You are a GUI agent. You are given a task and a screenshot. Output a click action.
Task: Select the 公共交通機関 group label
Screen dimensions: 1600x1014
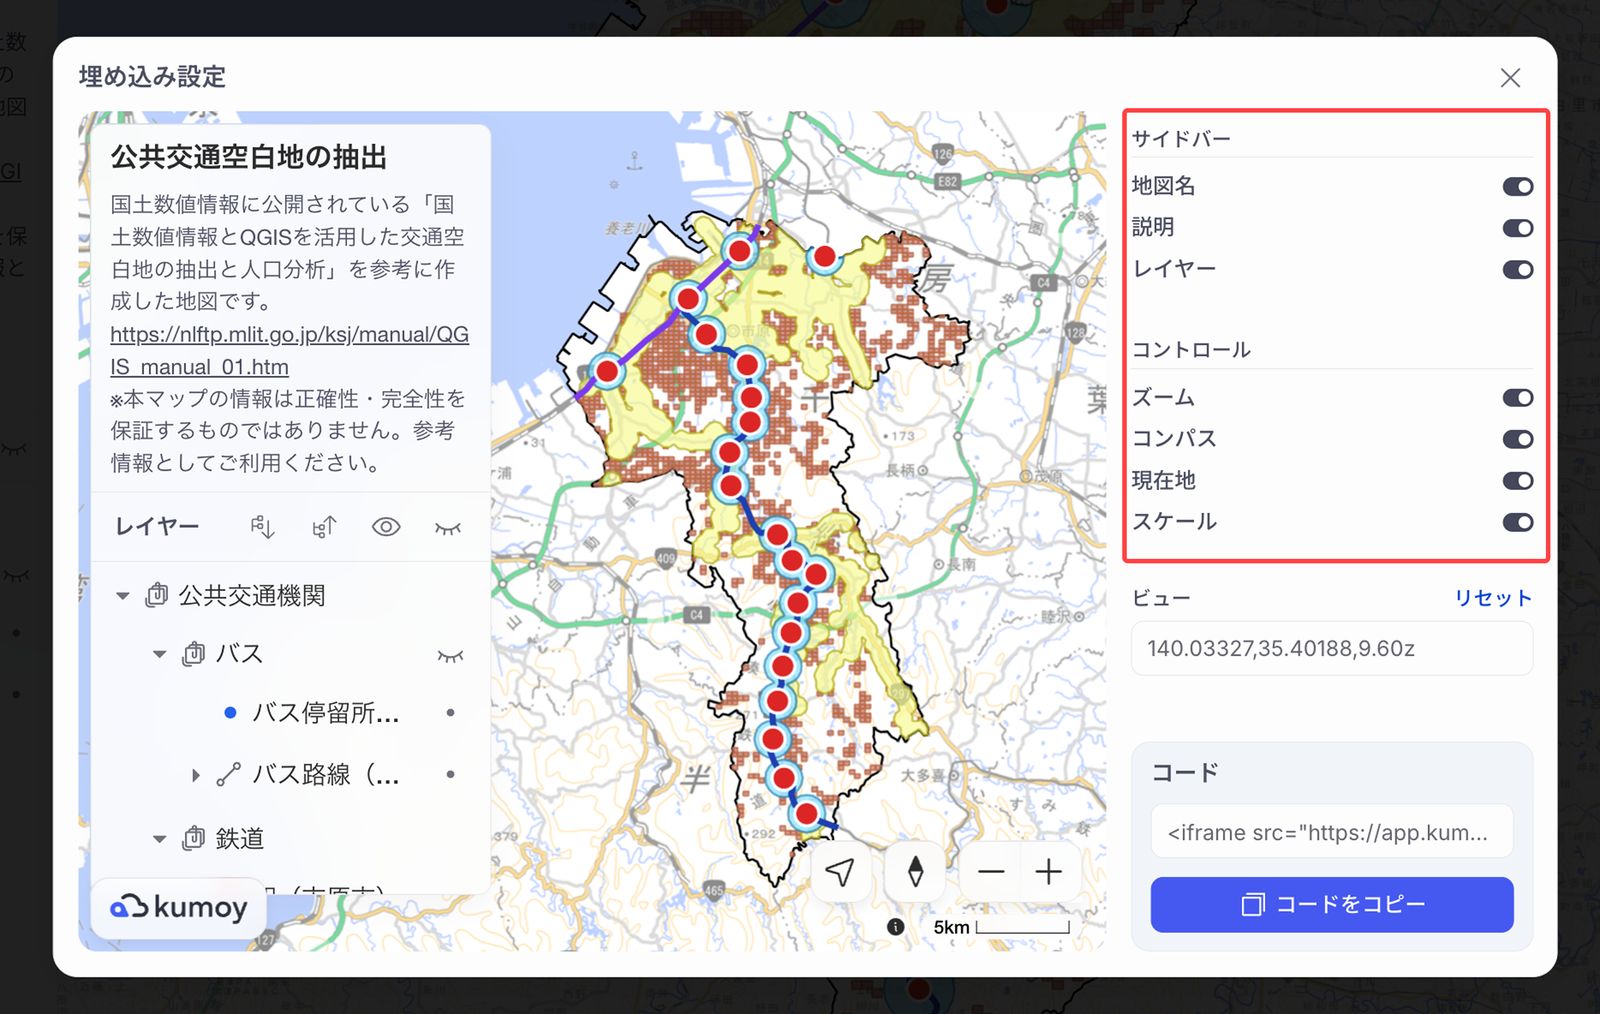pos(252,596)
